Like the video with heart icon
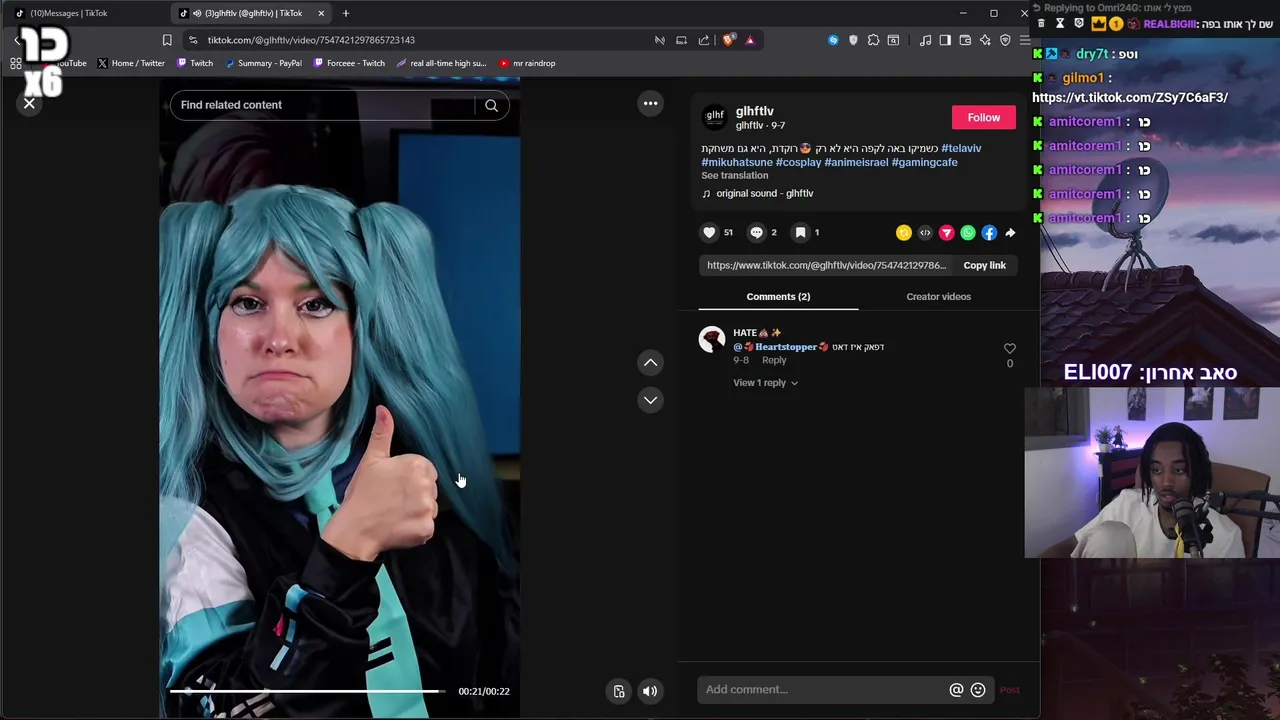The image size is (1280, 720). click(710, 232)
